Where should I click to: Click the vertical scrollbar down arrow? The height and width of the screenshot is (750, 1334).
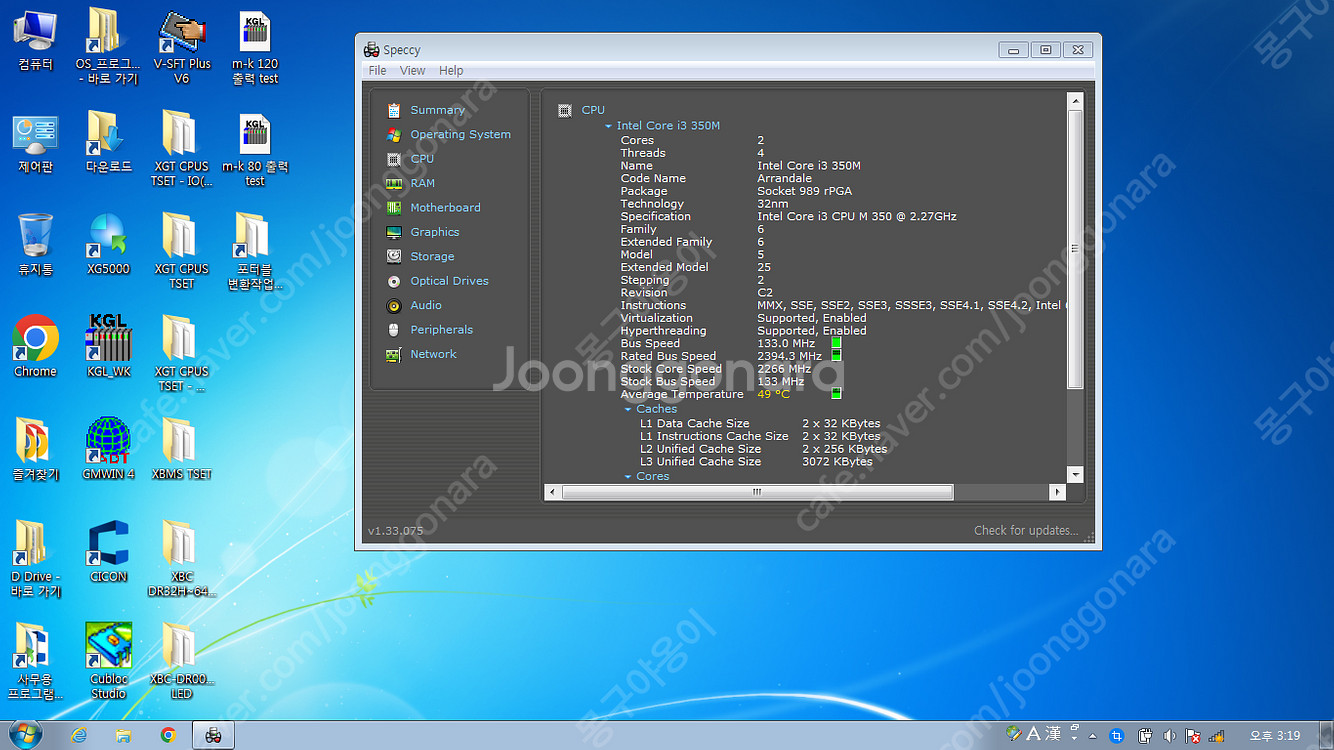[x=1076, y=475]
